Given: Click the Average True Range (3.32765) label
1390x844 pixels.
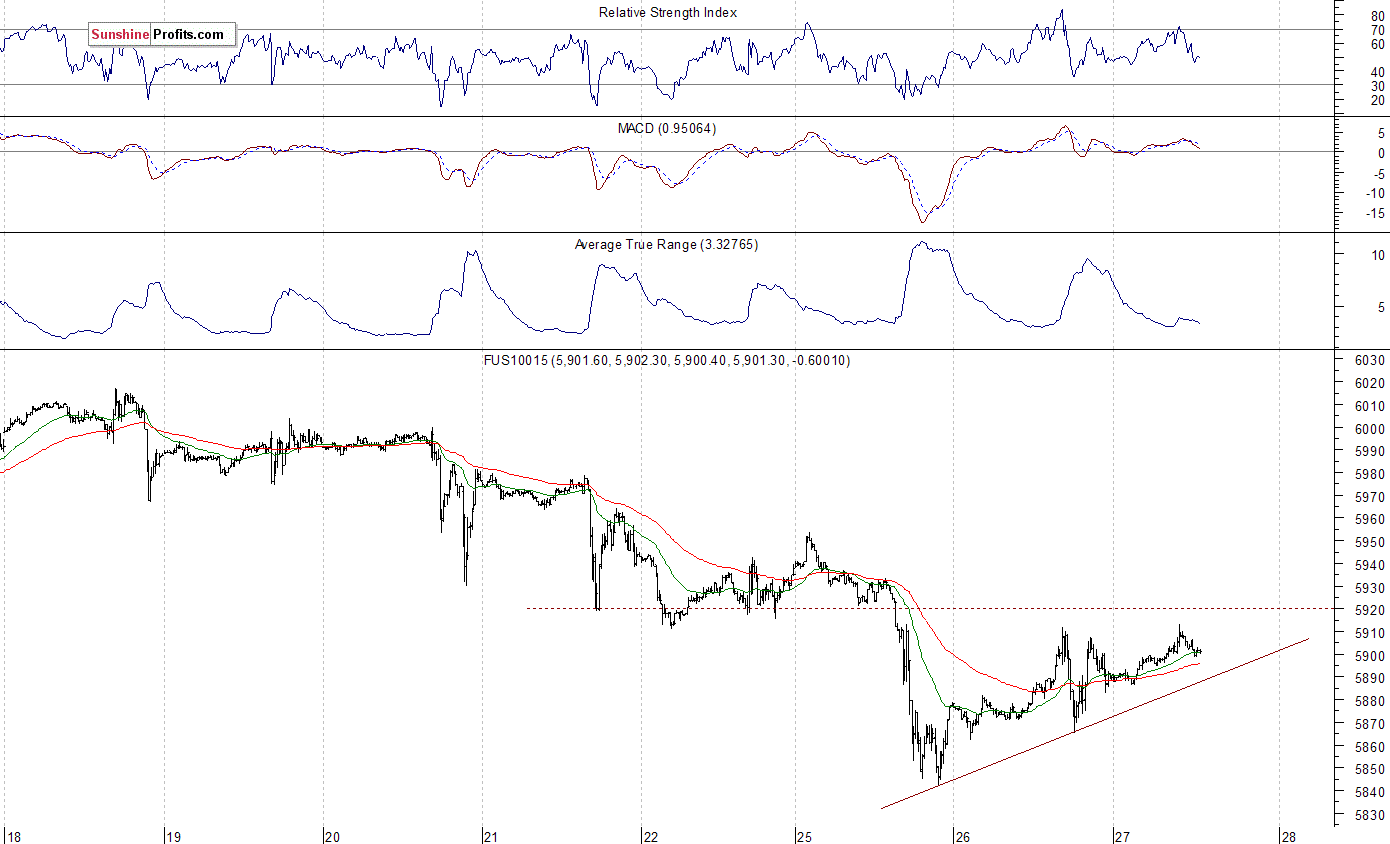Looking at the screenshot, I should [x=666, y=244].
